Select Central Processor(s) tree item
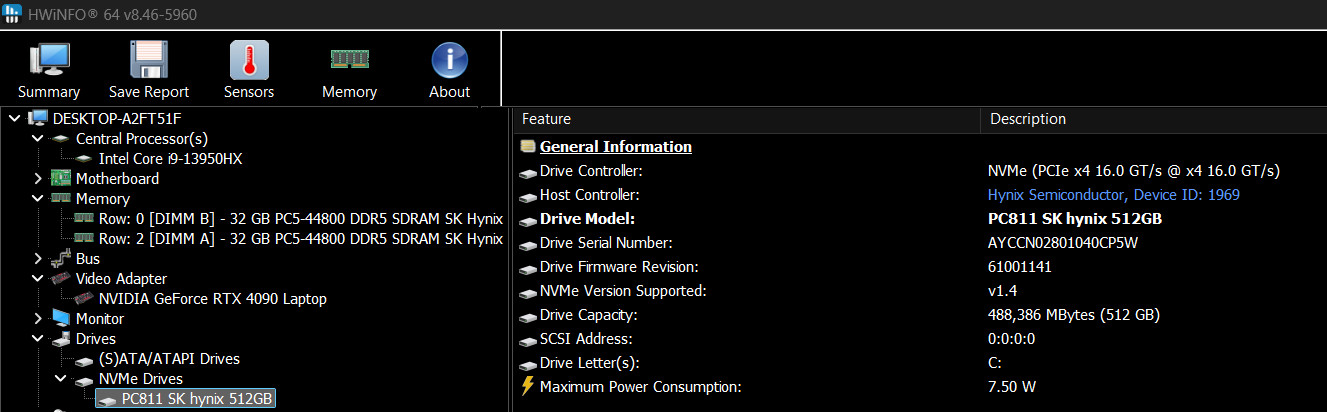1327x412 pixels. tap(142, 138)
